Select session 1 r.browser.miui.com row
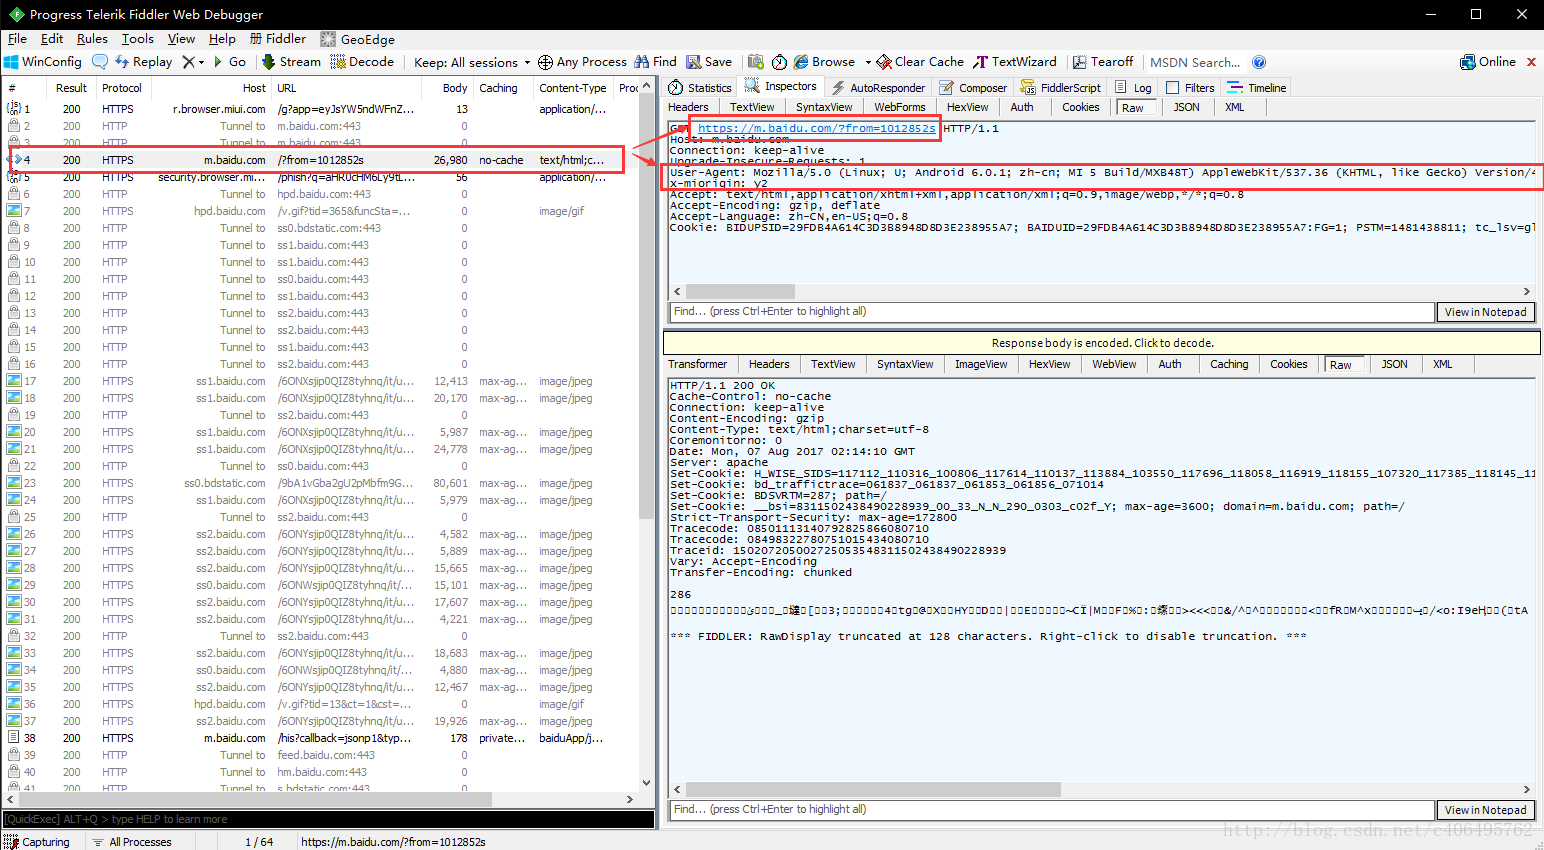This screenshot has width=1544, height=850. click(x=320, y=109)
